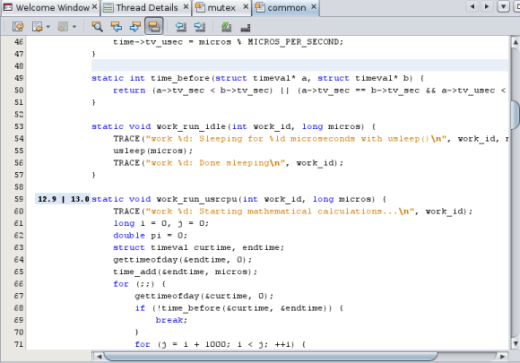This screenshot has height=363, width=520.
Task: Click the vertical scrollbar thumb
Action: (515, 114)
